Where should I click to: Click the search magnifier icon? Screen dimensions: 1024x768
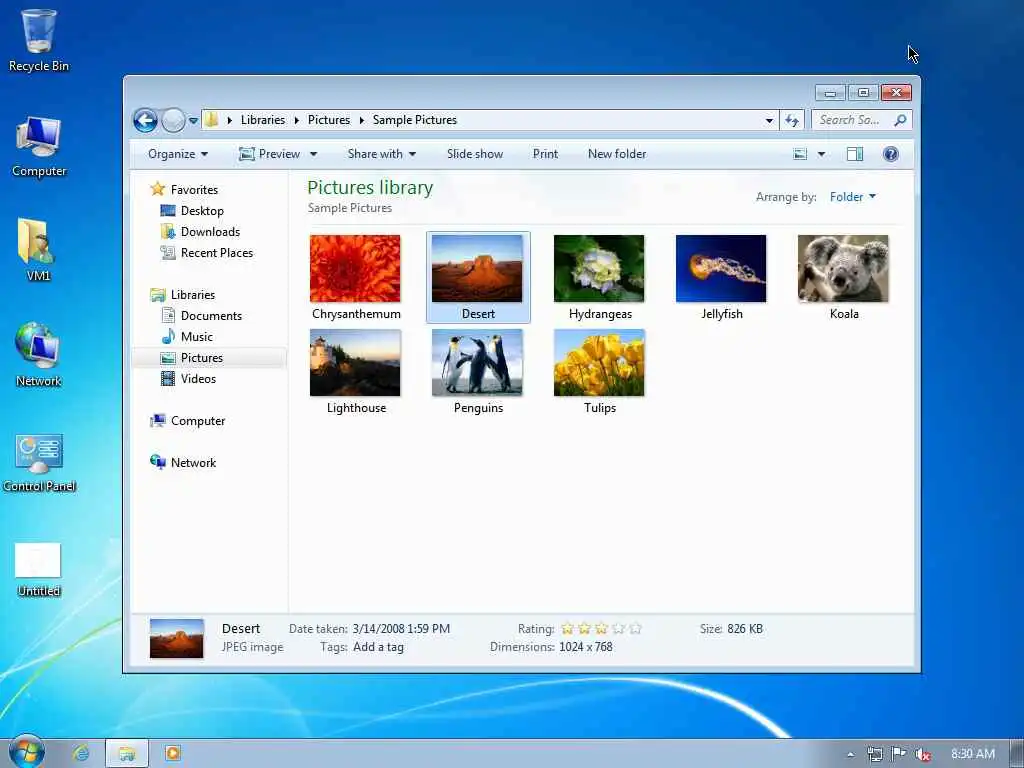(x=901, y=120)
